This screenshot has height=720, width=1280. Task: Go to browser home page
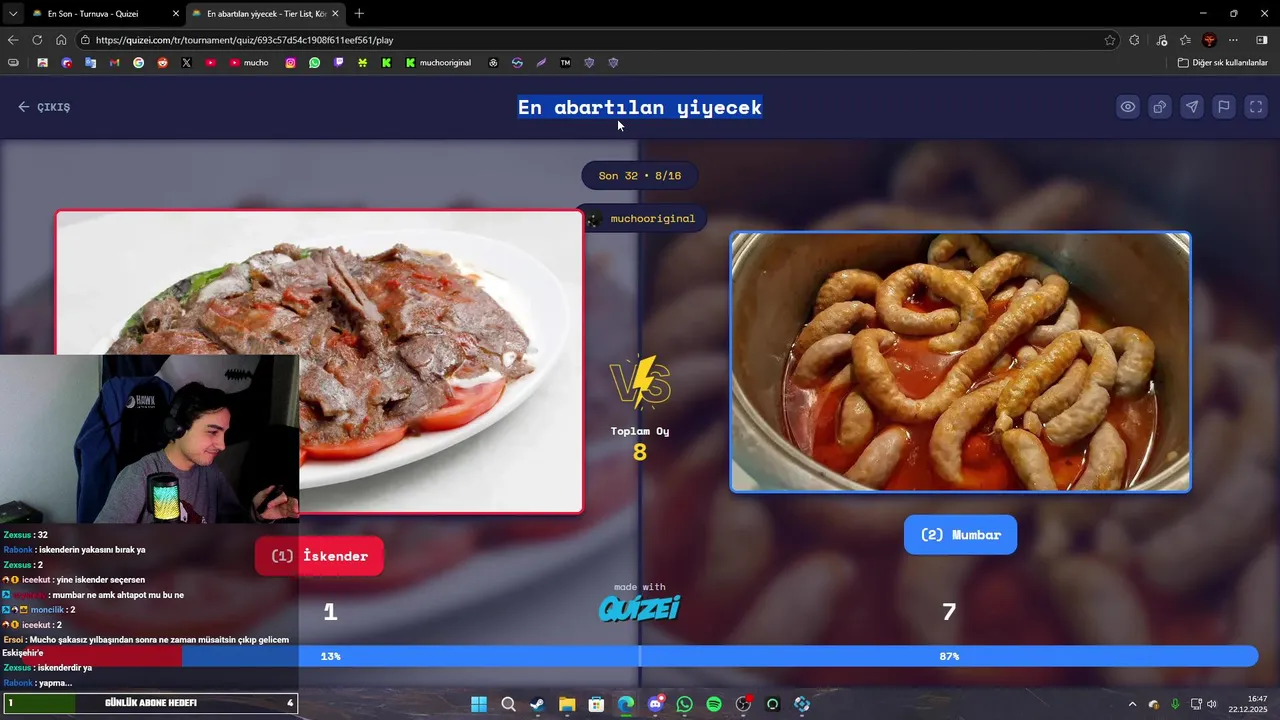(x=61, y=40)
